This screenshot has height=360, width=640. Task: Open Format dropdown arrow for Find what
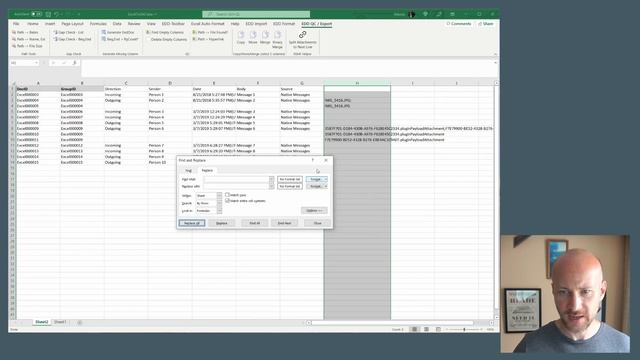tap(326, 179)
